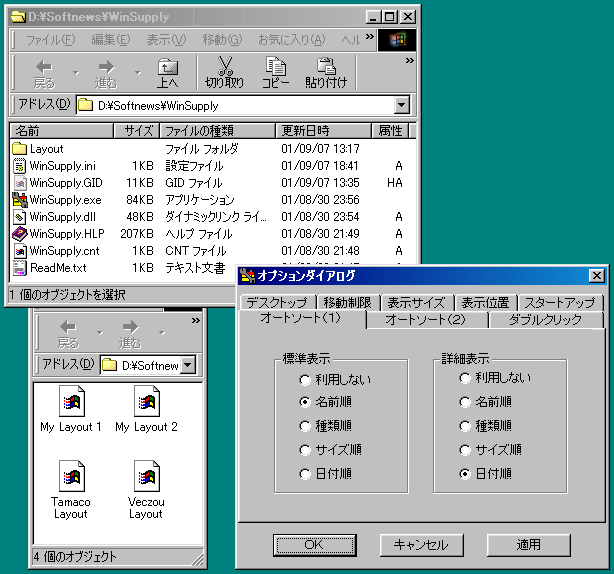614x574 pixels.
Task: Click Back (戻る) arrow in the lower Explorer window
Action: pos(68,327)
